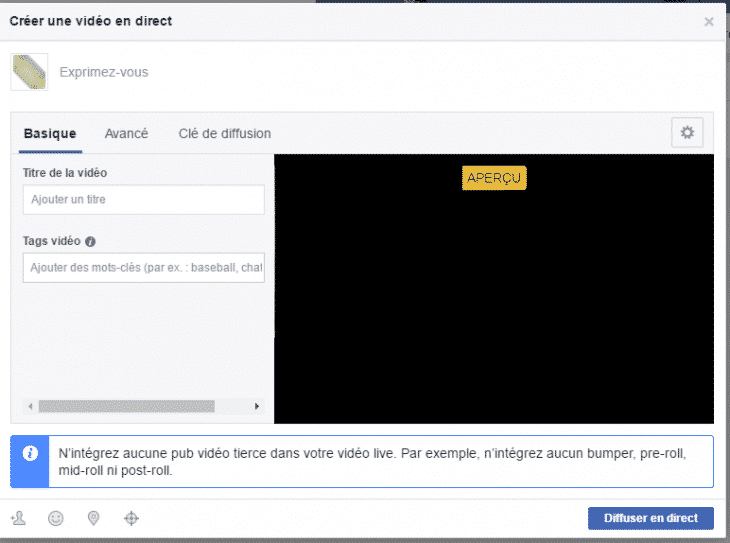Select the Basique tab
This screenshot has width=730, height=543.
[x=50, y=134]
